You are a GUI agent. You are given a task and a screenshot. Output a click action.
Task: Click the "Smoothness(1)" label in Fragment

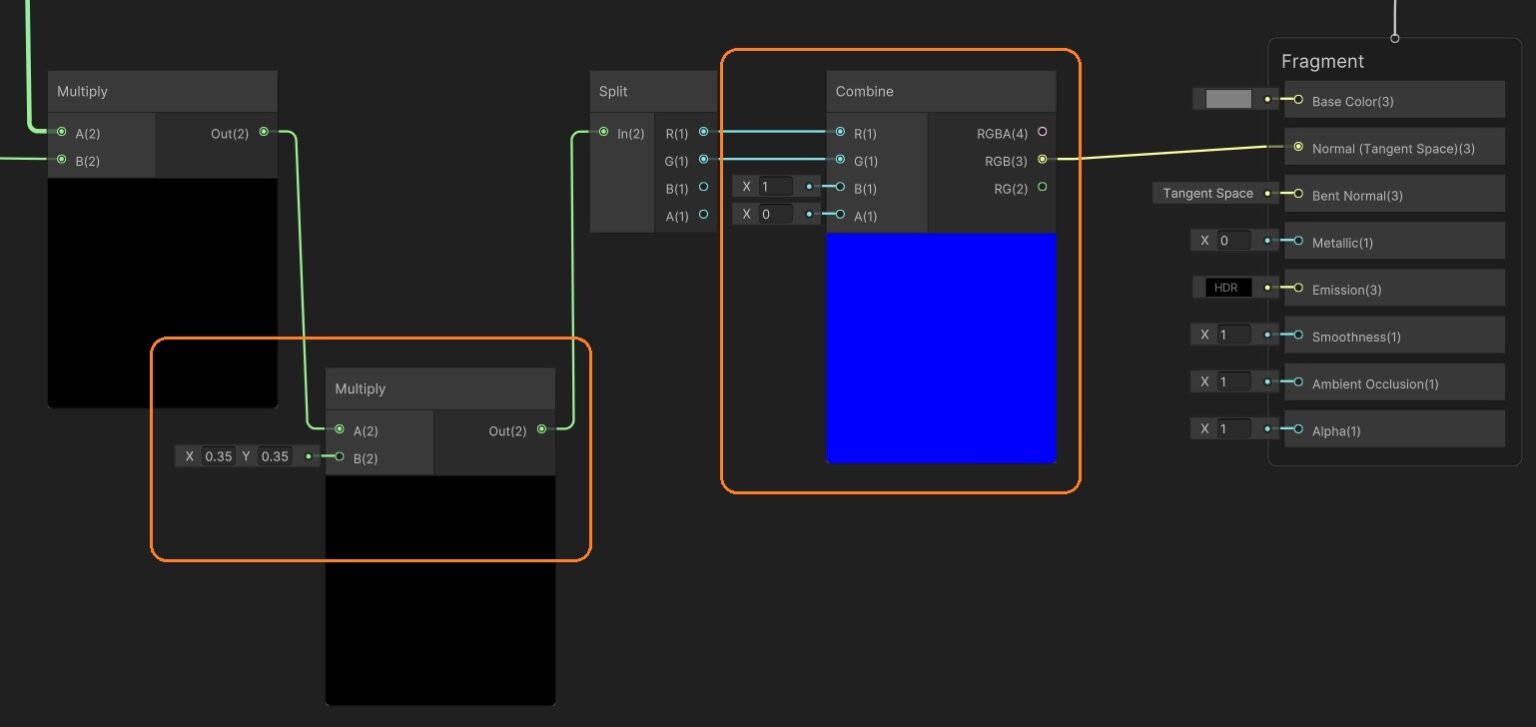coord(1356,336)
